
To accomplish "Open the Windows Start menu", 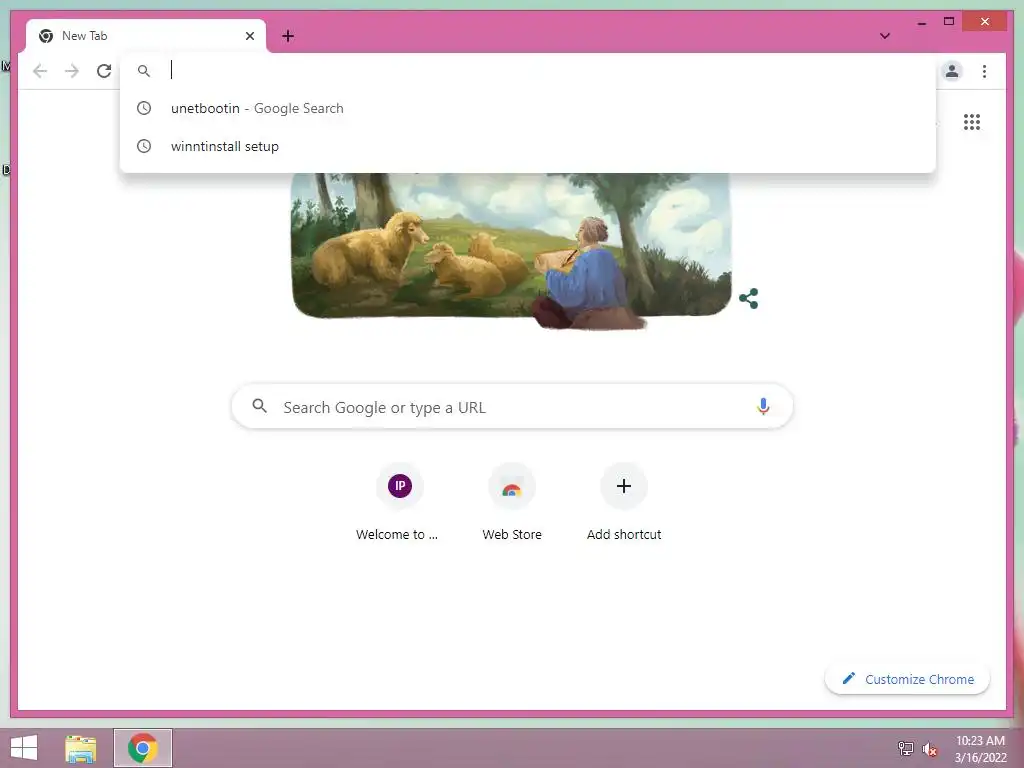I will point(24,748).
